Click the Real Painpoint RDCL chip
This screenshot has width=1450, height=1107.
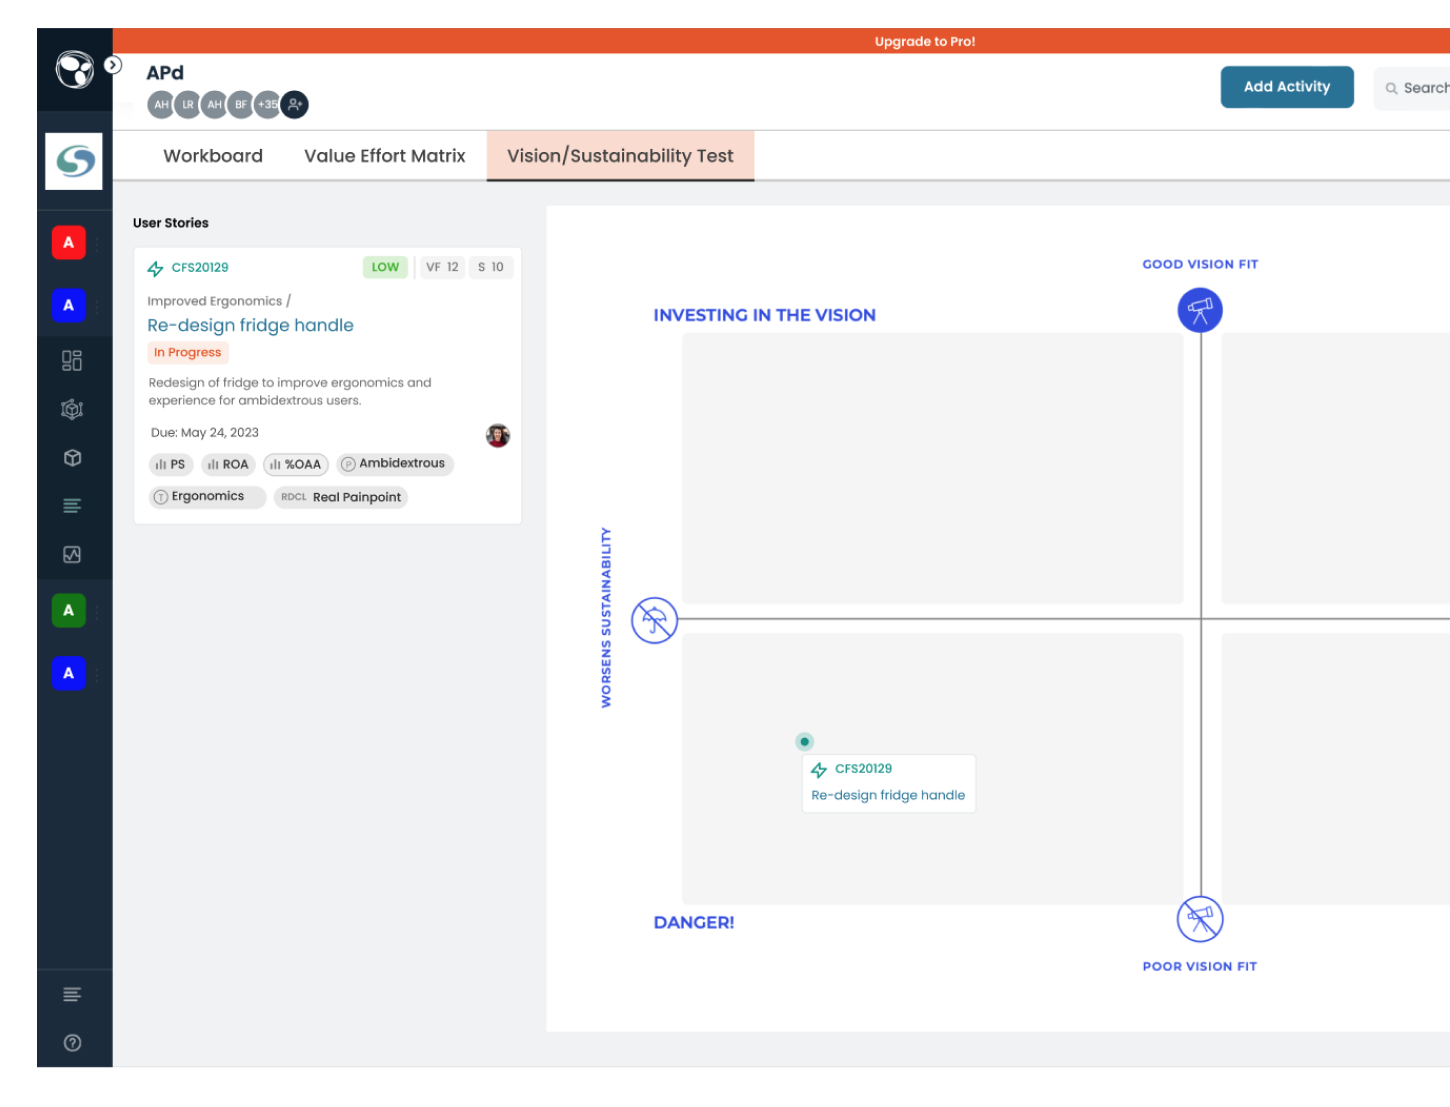[341, 497]
